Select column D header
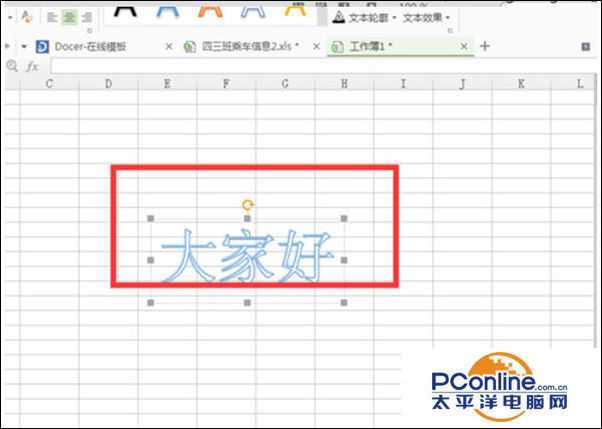 click(x=108, y=83)
